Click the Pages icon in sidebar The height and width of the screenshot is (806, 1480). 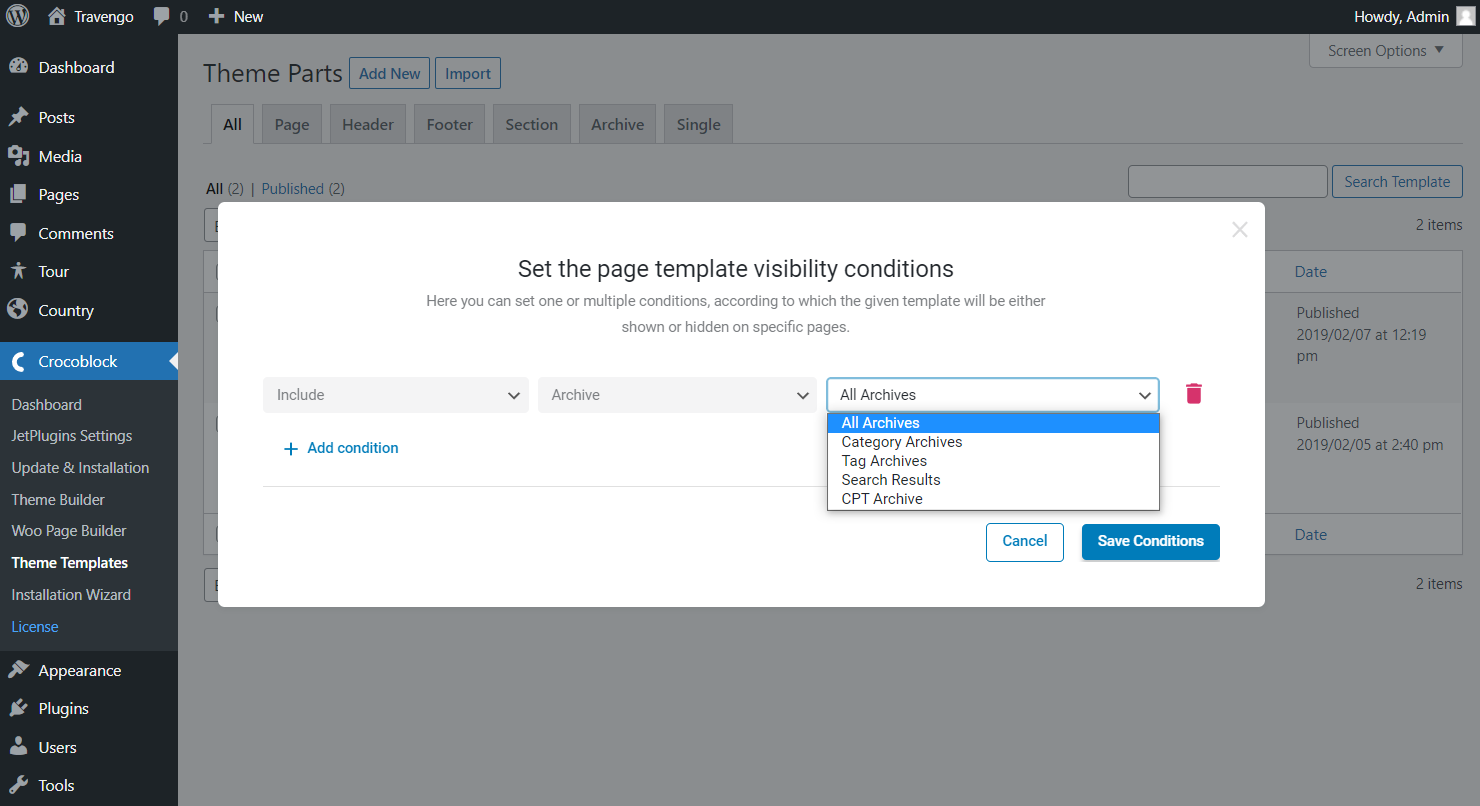pyautogui.click(x=18, y=194)
